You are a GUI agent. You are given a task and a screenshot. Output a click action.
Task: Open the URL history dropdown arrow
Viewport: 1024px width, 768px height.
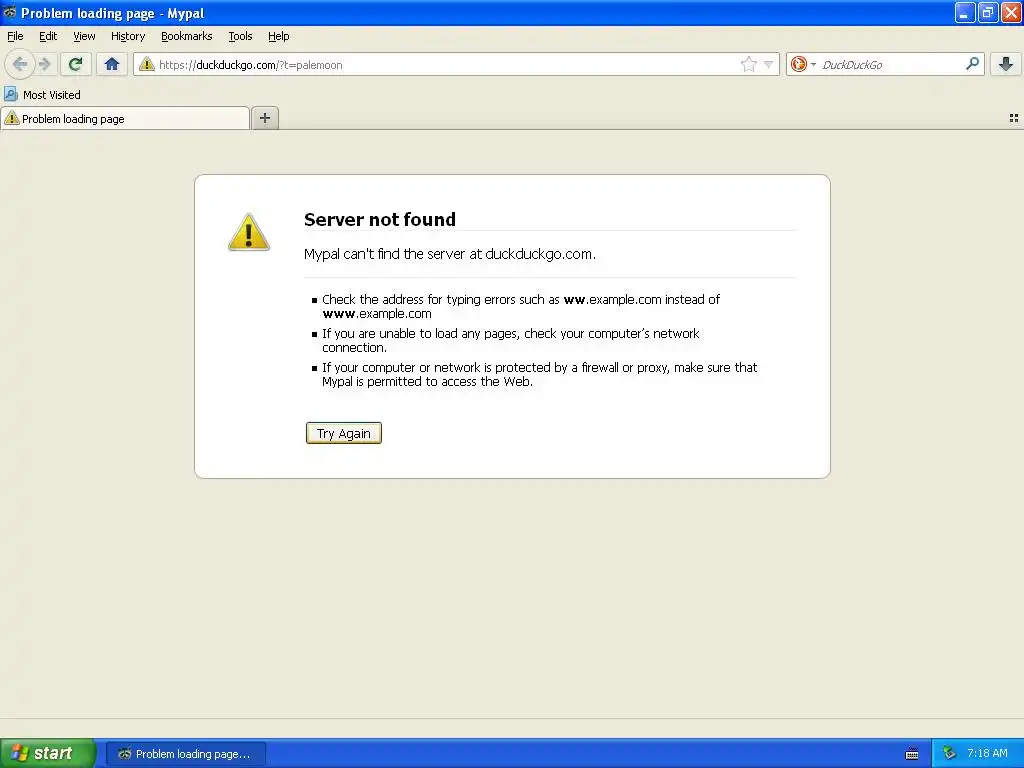[769, 64]
